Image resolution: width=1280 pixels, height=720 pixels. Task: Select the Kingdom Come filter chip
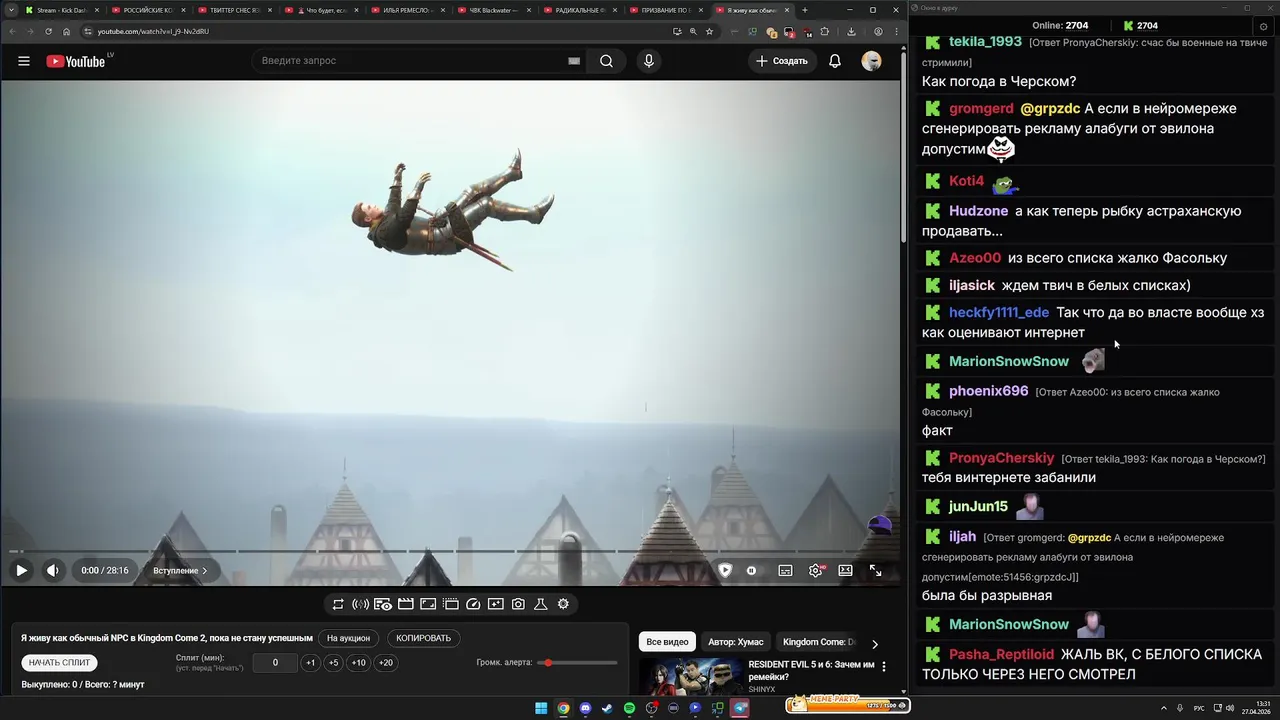[817, 642]
